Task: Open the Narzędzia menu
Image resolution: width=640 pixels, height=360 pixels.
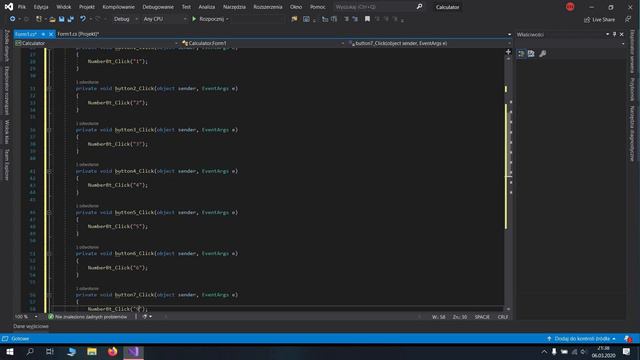Action: pos(234,7)
